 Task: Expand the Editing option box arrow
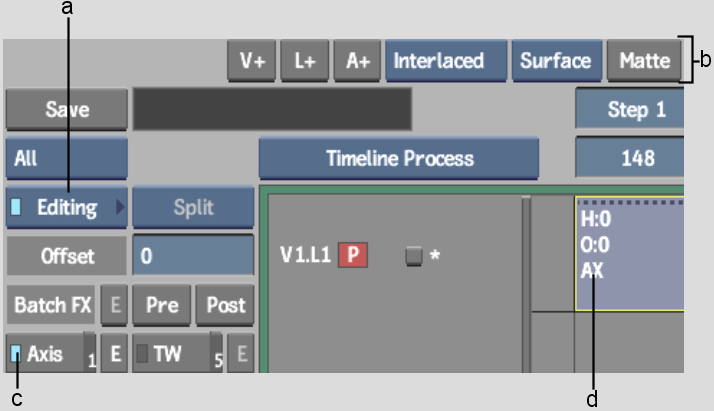(x=120, y=207)
